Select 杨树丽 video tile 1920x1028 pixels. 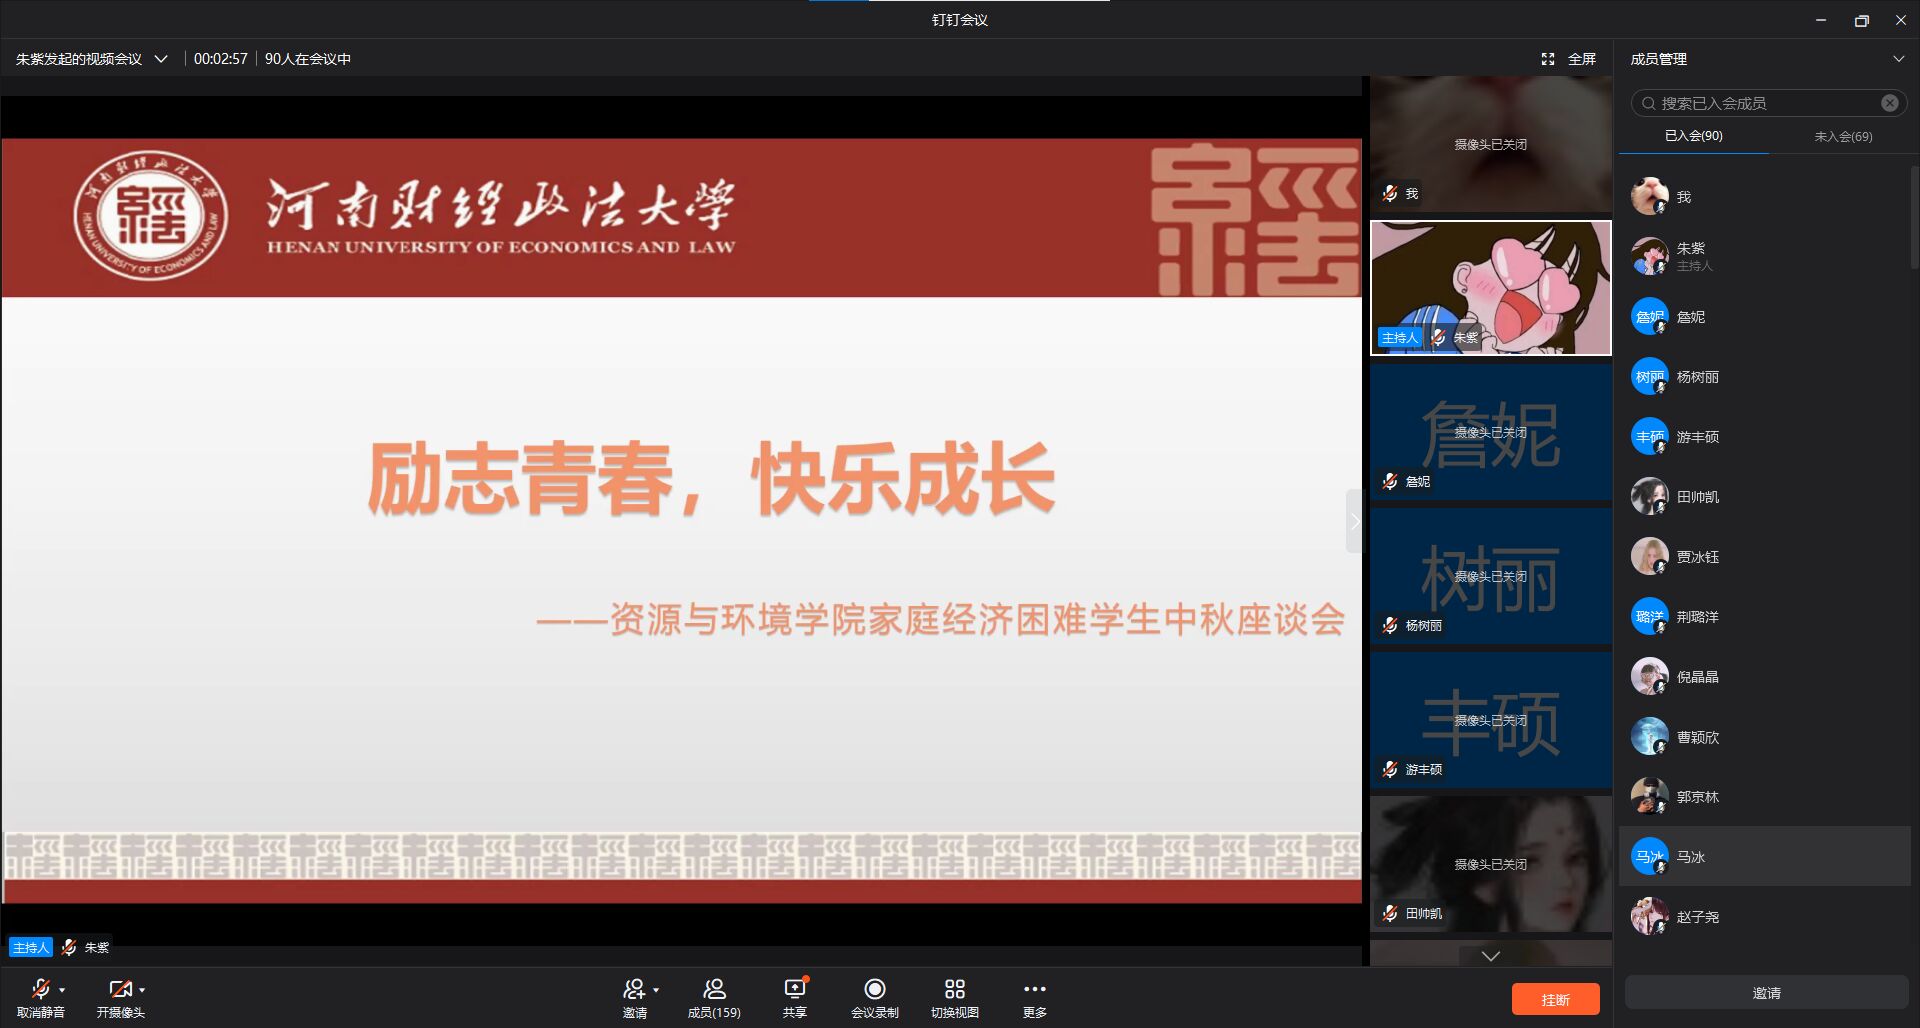(1490, 576)
